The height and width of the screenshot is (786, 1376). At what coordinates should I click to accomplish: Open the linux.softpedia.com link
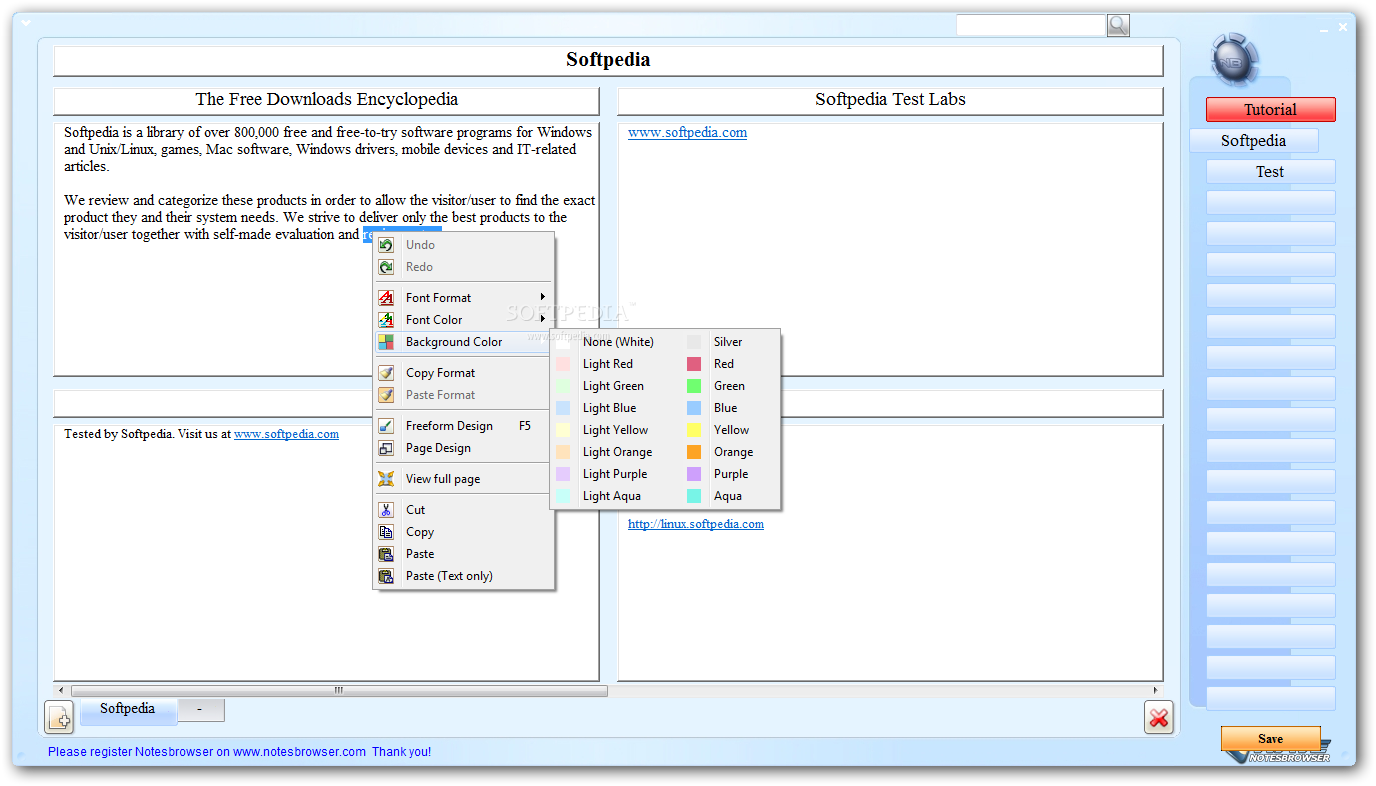(x=696, y=524)
